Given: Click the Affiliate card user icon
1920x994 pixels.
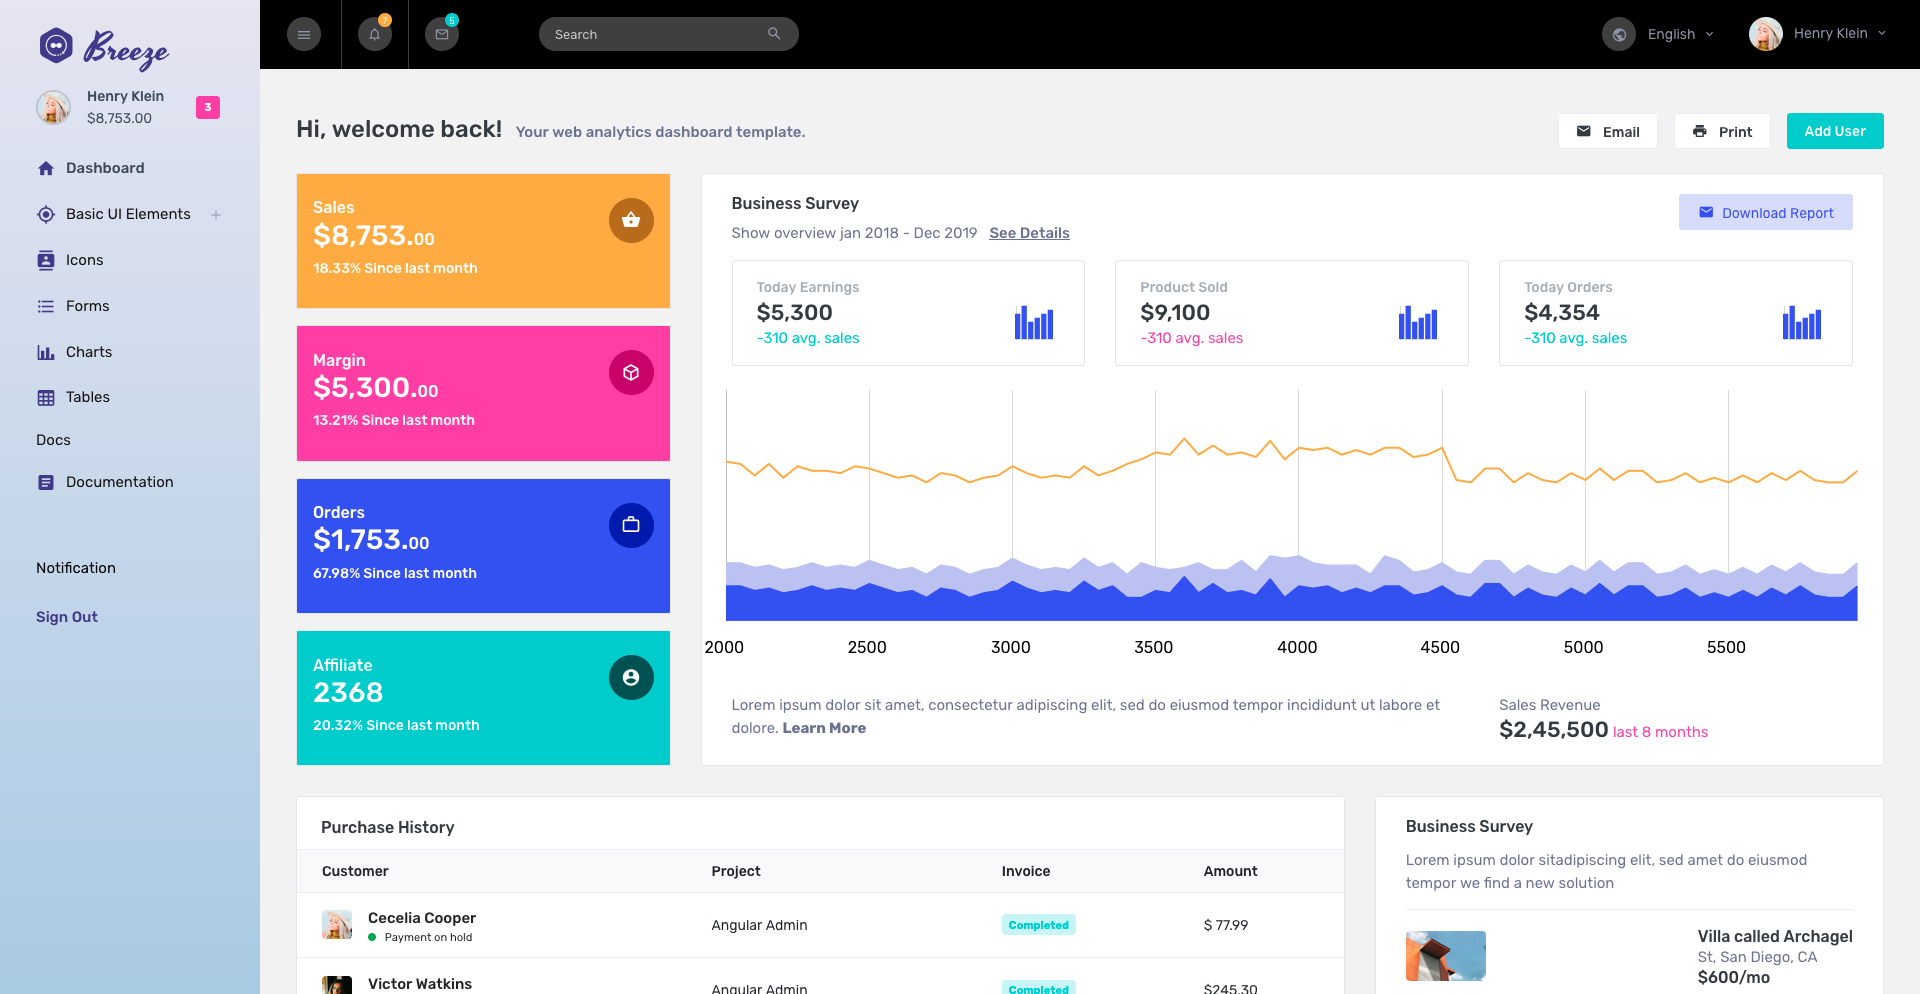Looking at the screenshot, I should pos(631,678).
